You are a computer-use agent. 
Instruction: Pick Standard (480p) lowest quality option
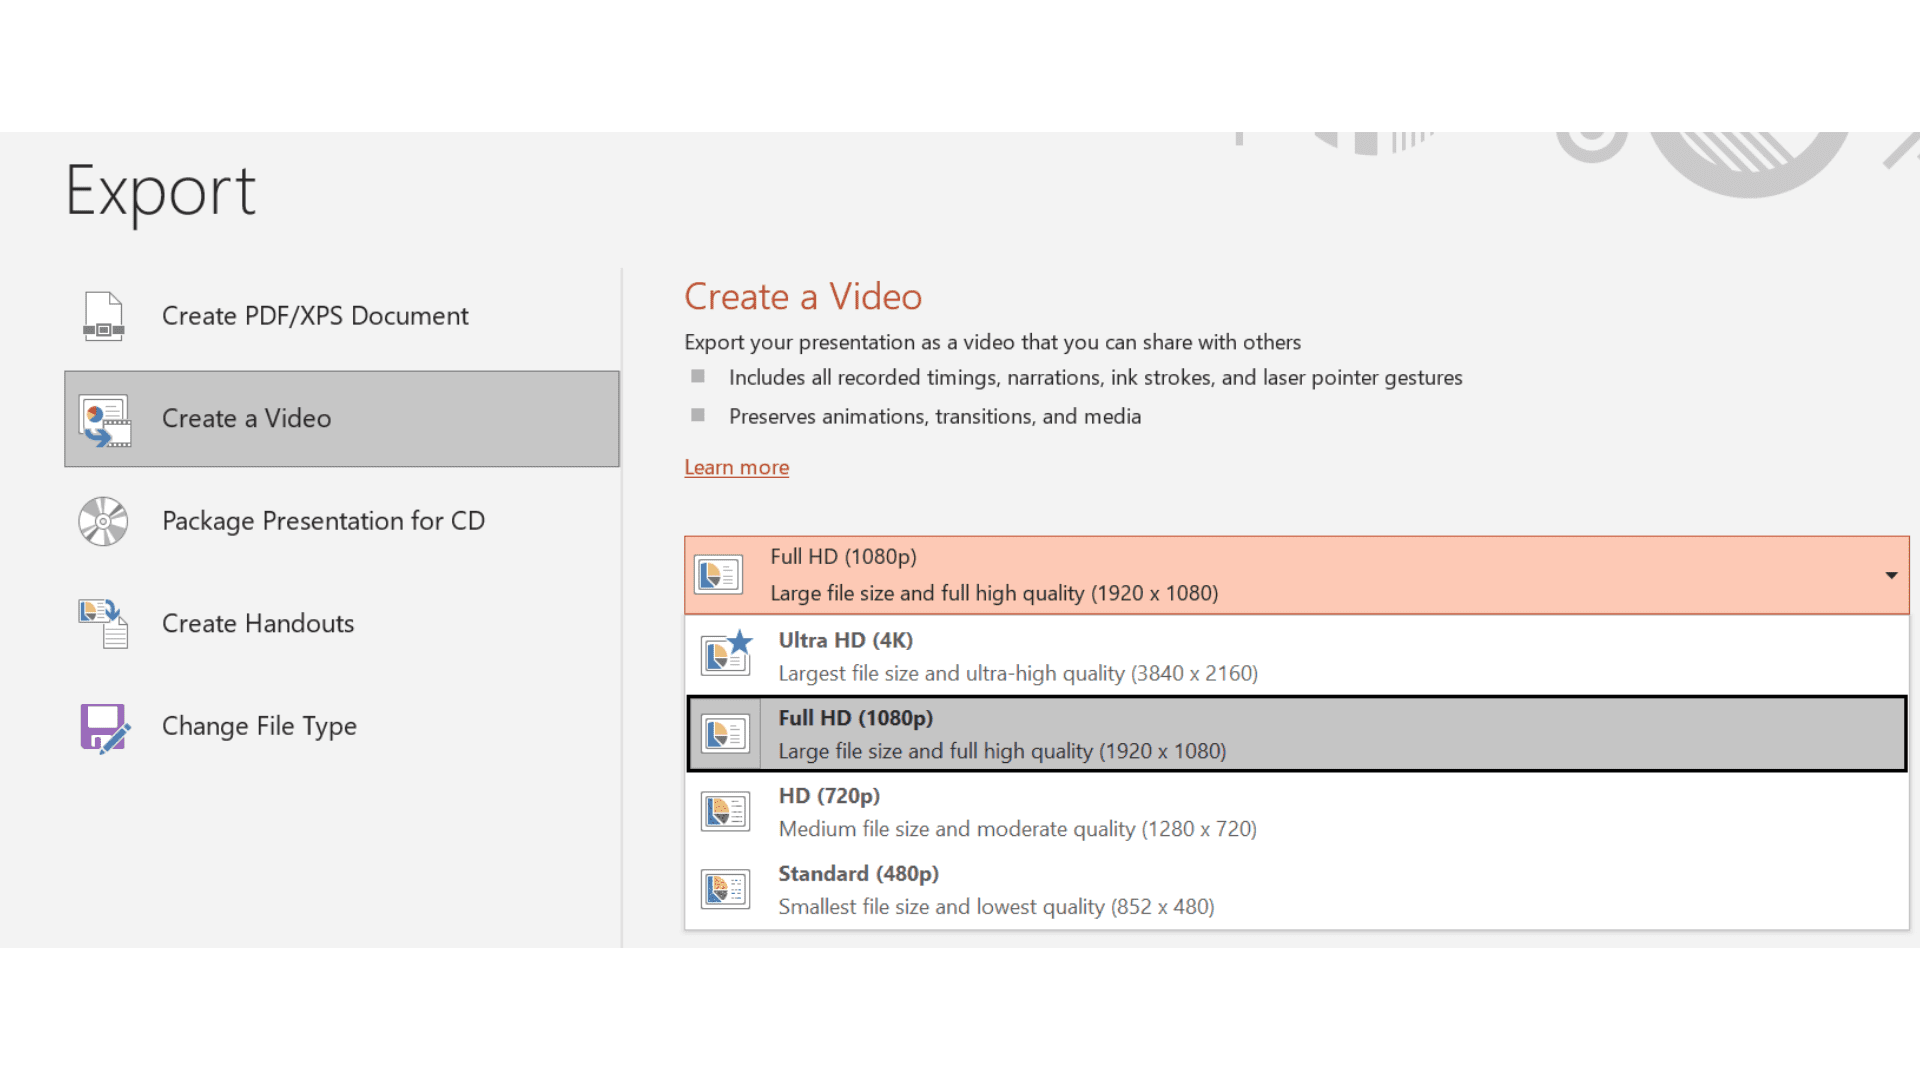[x=1297, y=890]
